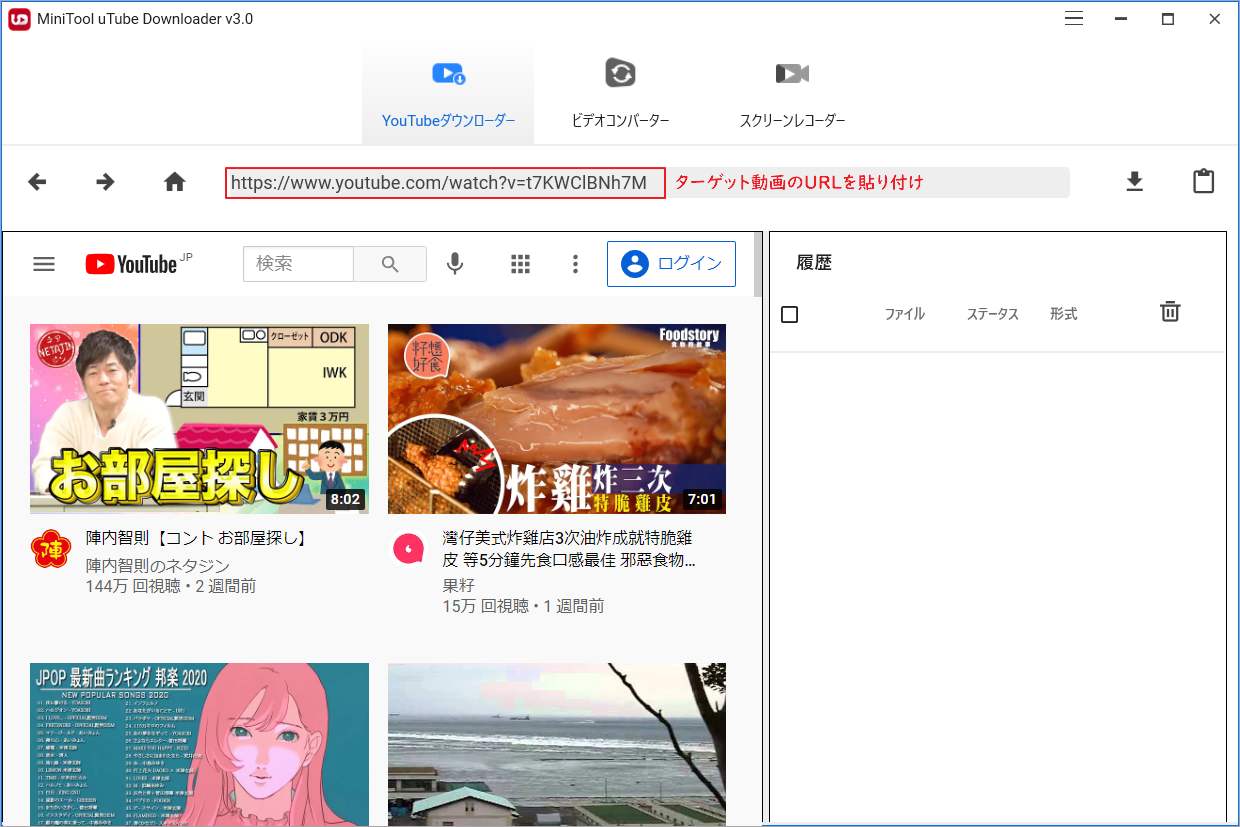Toggle the select-all checkbox in 履歴
The height and width of the screenshot is (827, 1240).
click(789, 314)
